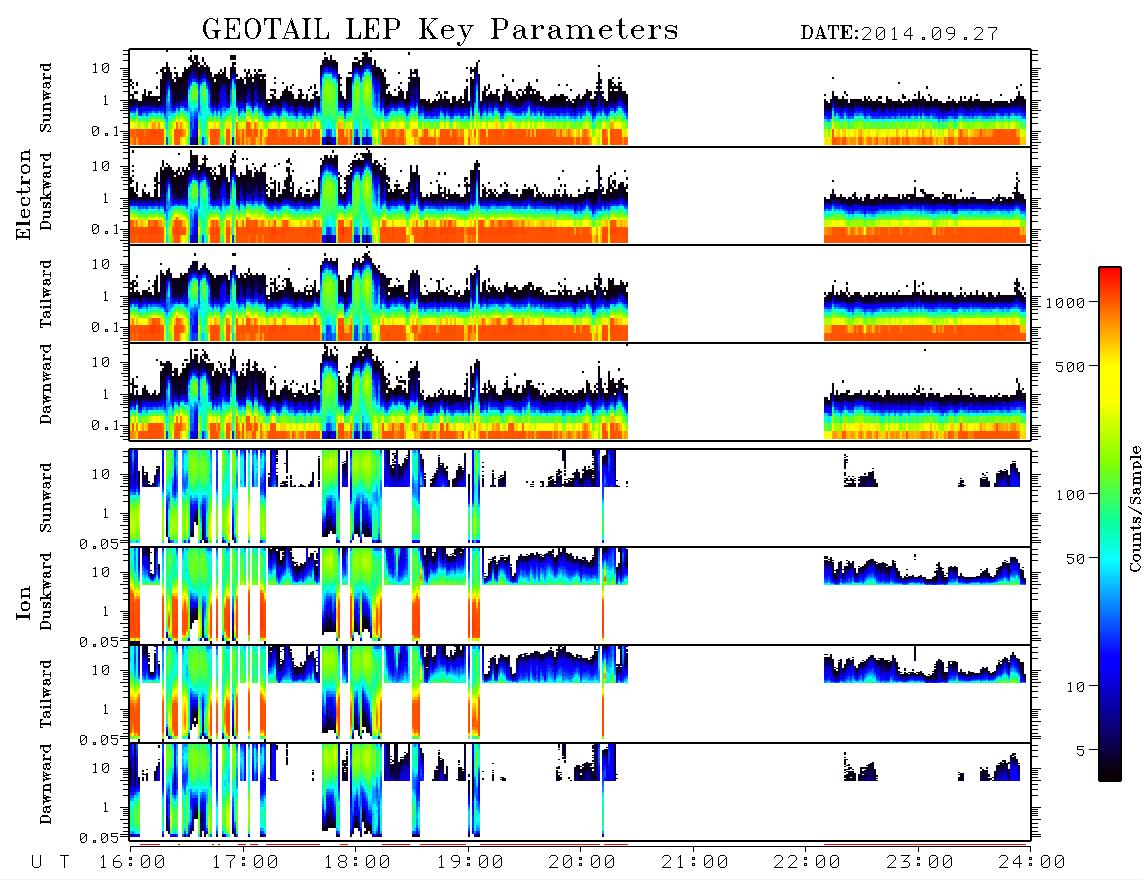Select the Ion Sunward panel label

coord(46,498)
